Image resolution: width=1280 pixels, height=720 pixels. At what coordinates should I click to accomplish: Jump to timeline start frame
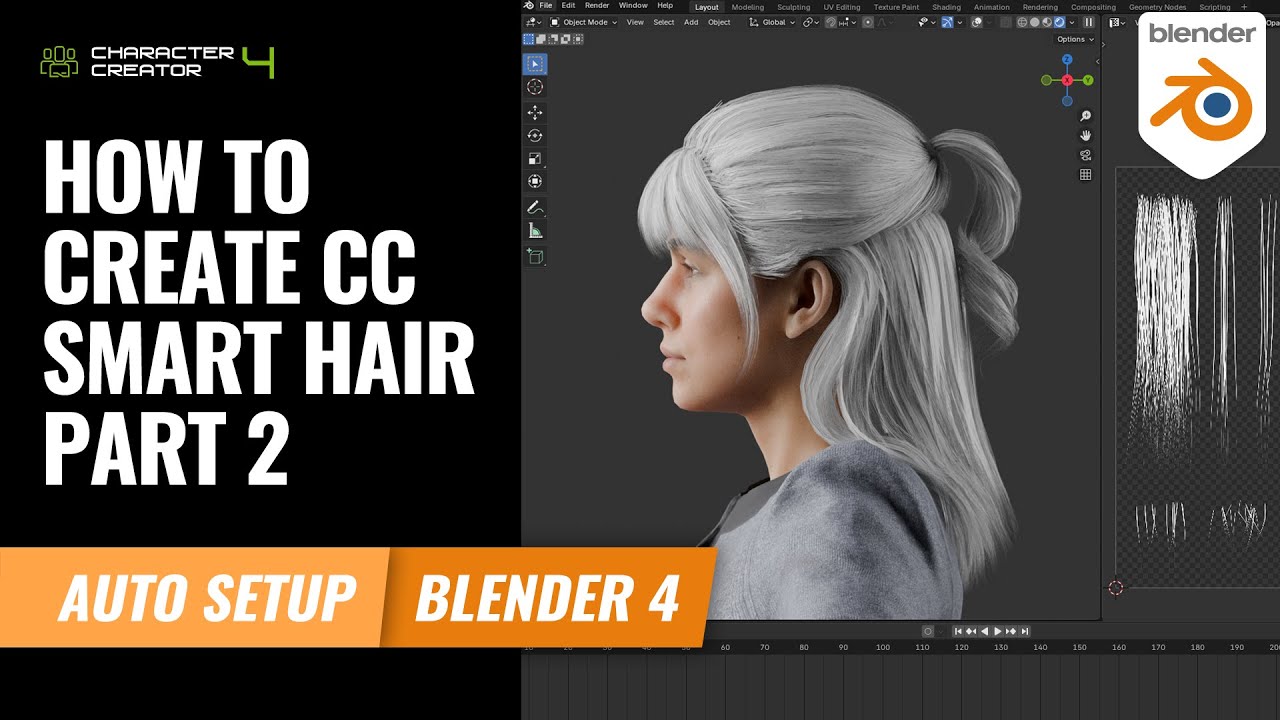coord(958,631)
